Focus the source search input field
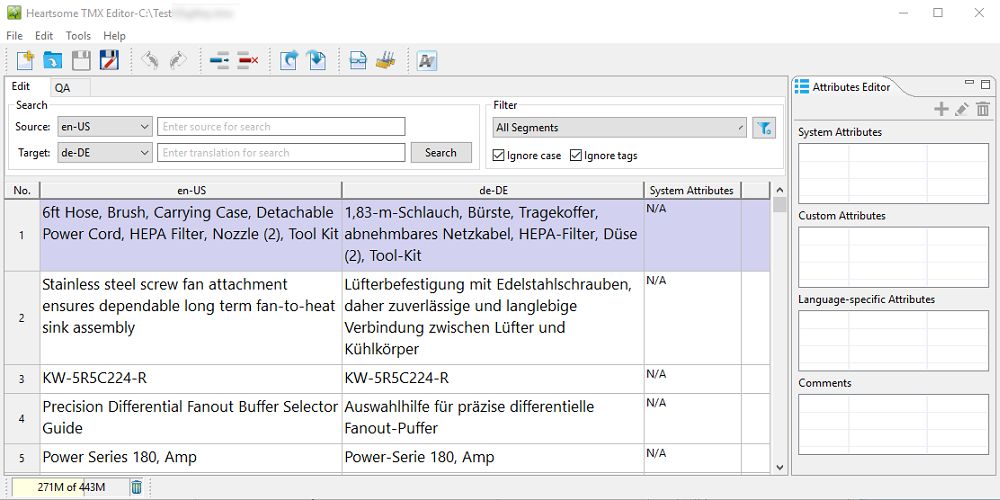The height and width of the screenshot is (500, 1000). [281, 126]
